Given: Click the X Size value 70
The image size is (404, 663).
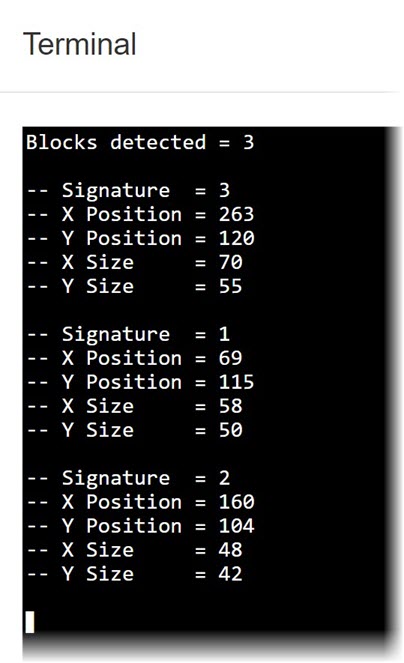Looking at the screenshot, I should (x=230, y=262).
